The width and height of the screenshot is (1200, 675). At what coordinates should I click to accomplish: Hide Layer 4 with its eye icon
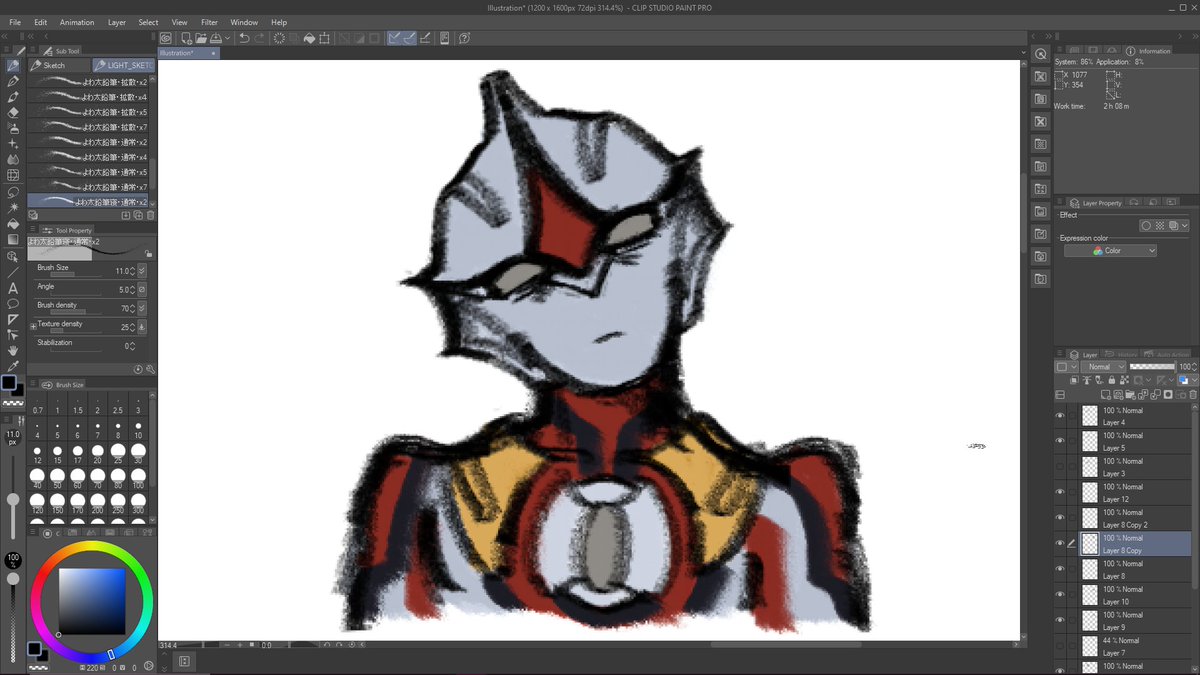point(1060,415)
